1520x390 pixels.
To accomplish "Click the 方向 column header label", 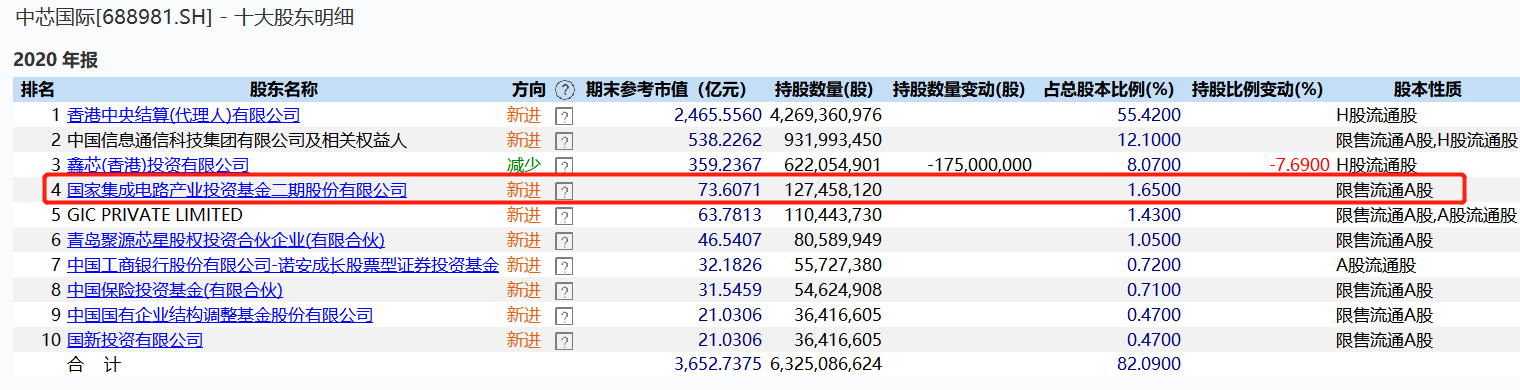I will click(529, 90).
